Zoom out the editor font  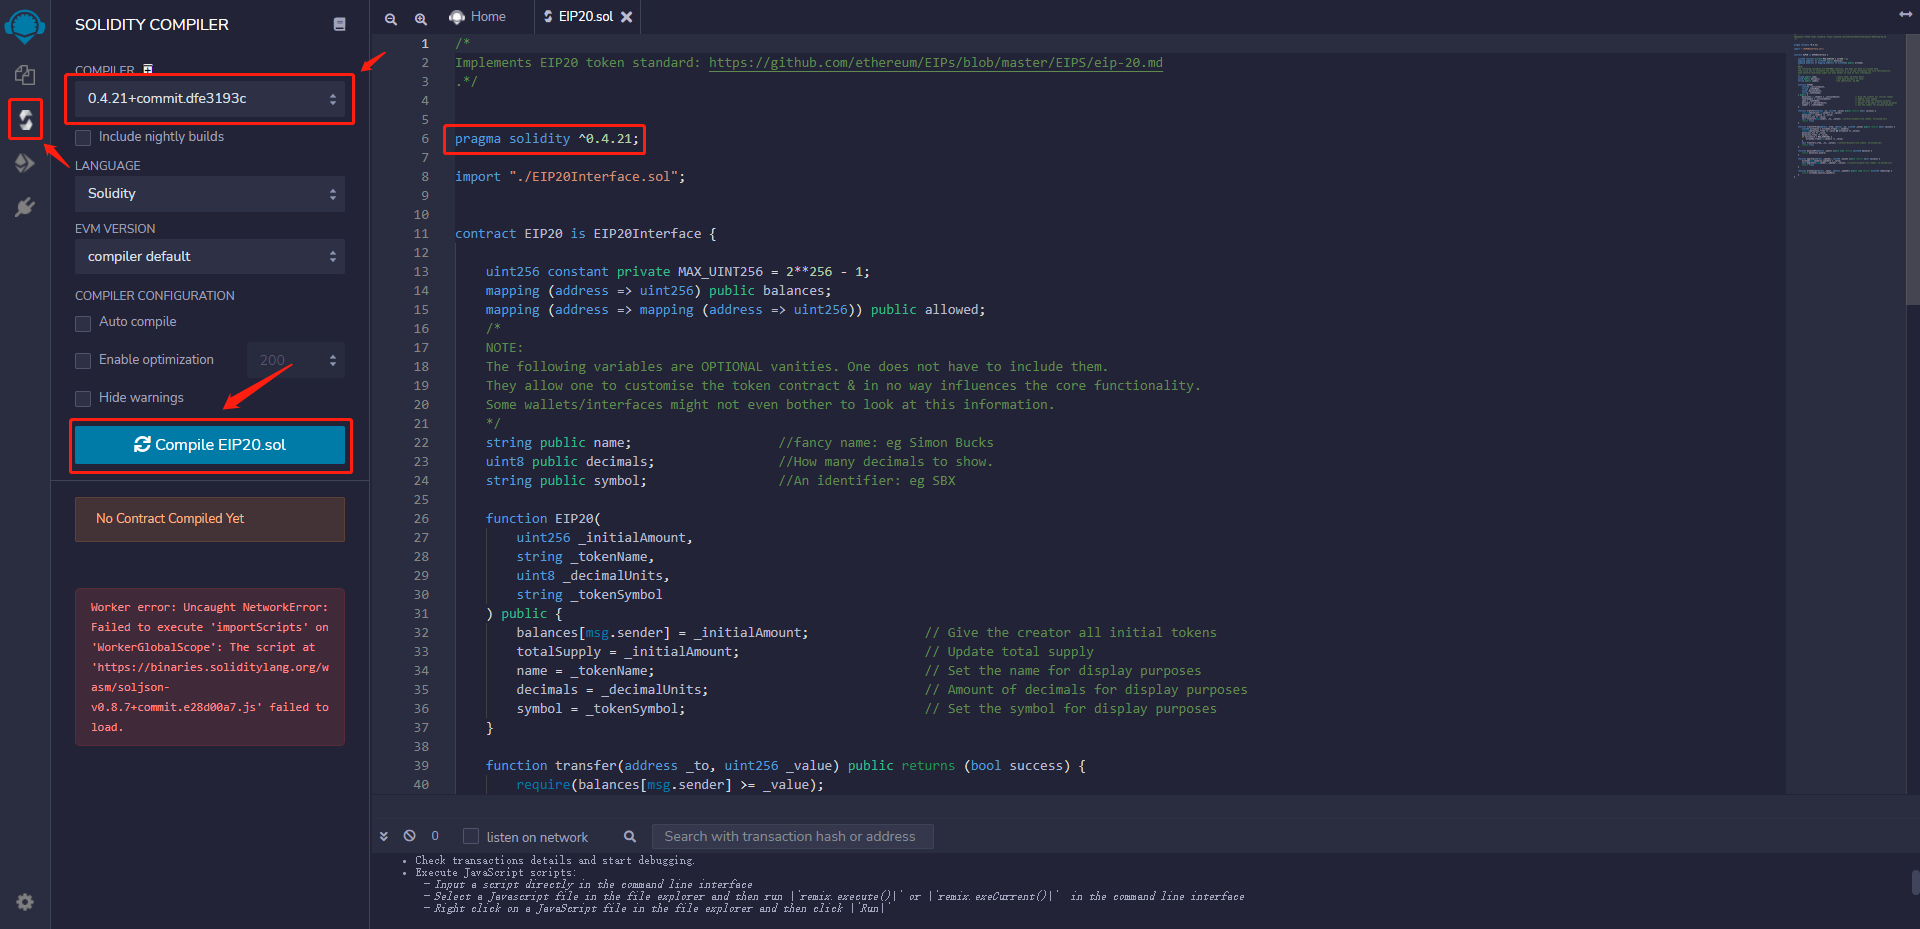point(391,18)
